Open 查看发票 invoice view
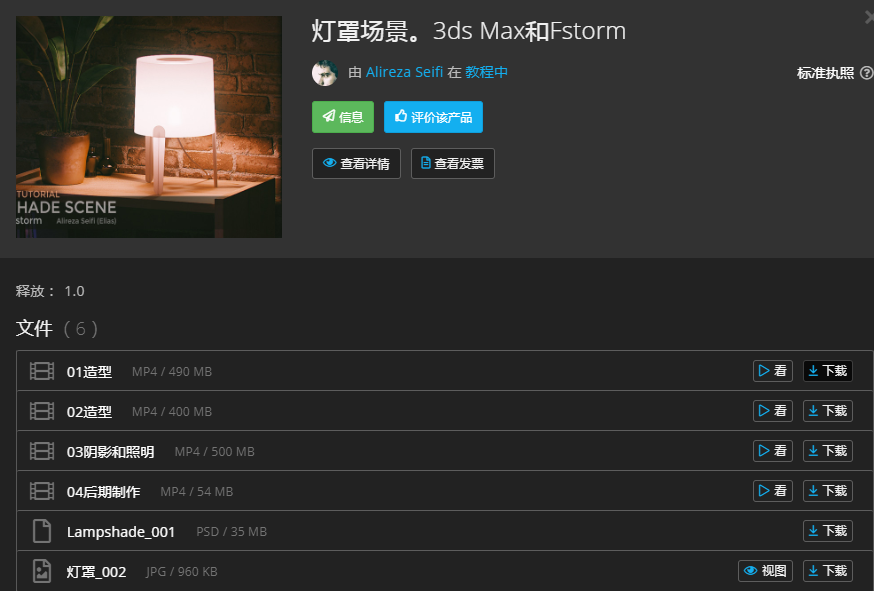 (453, 163)
